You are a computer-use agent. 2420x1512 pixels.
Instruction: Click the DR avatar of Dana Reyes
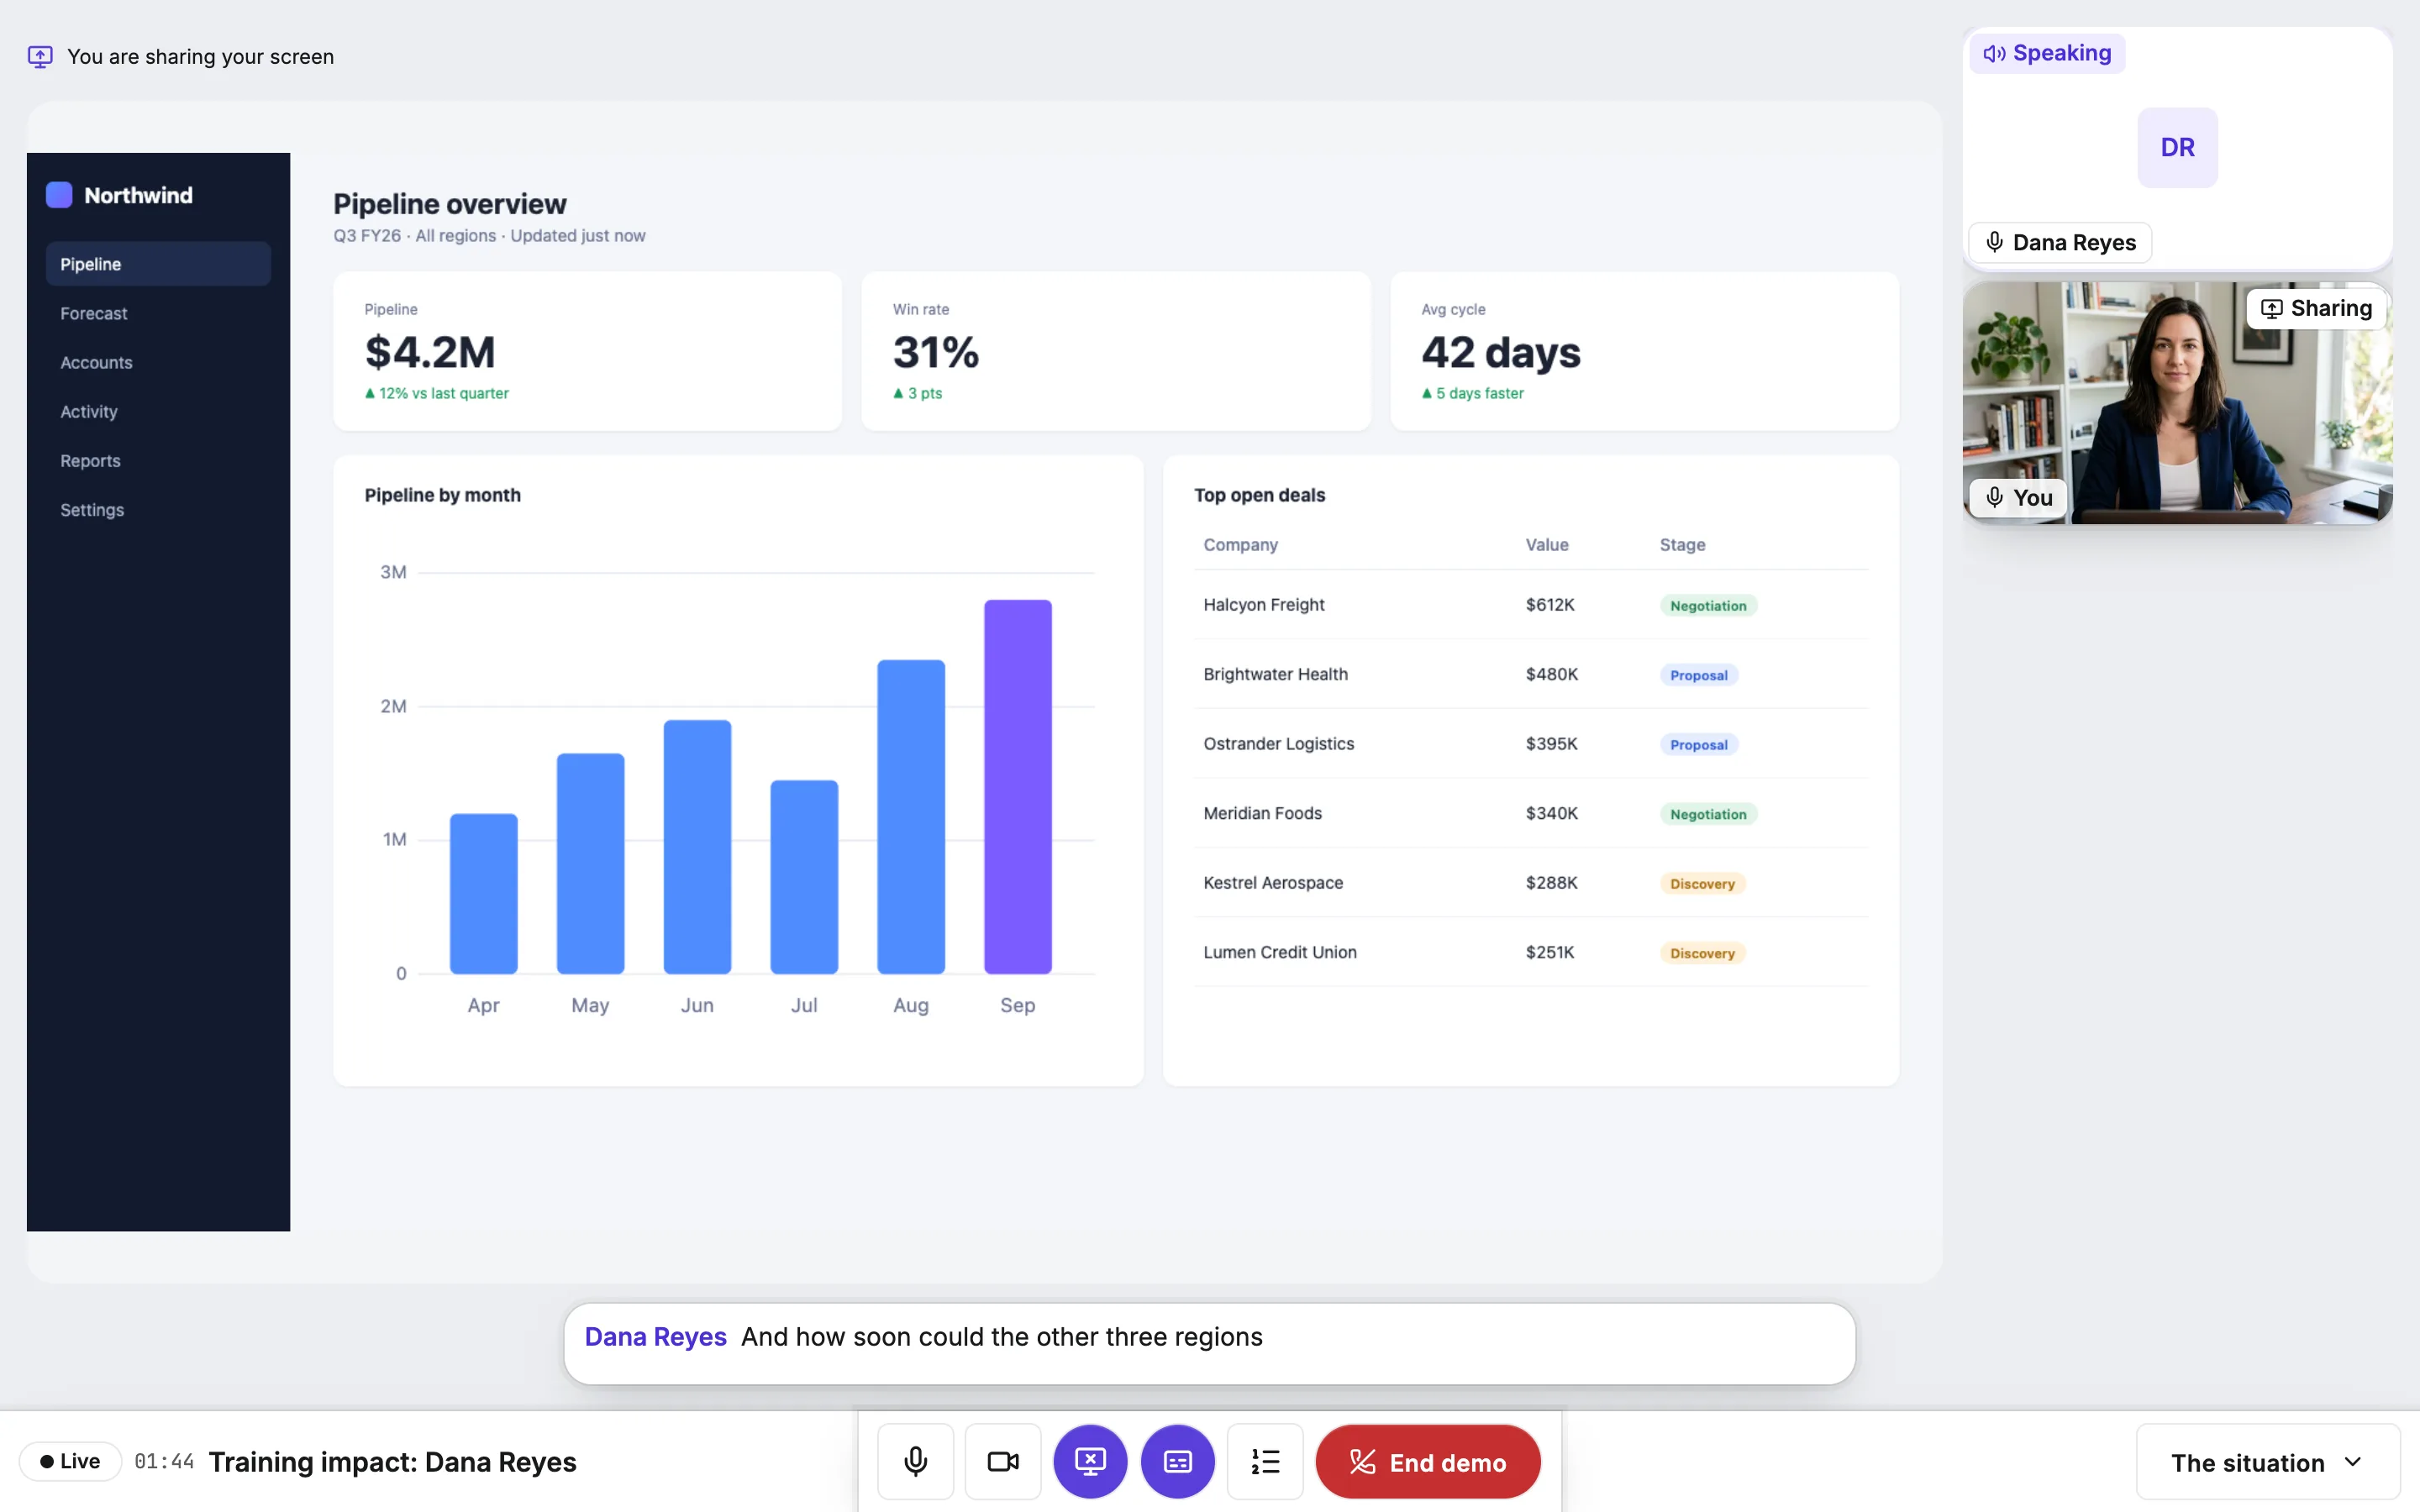click(2177, 147)
